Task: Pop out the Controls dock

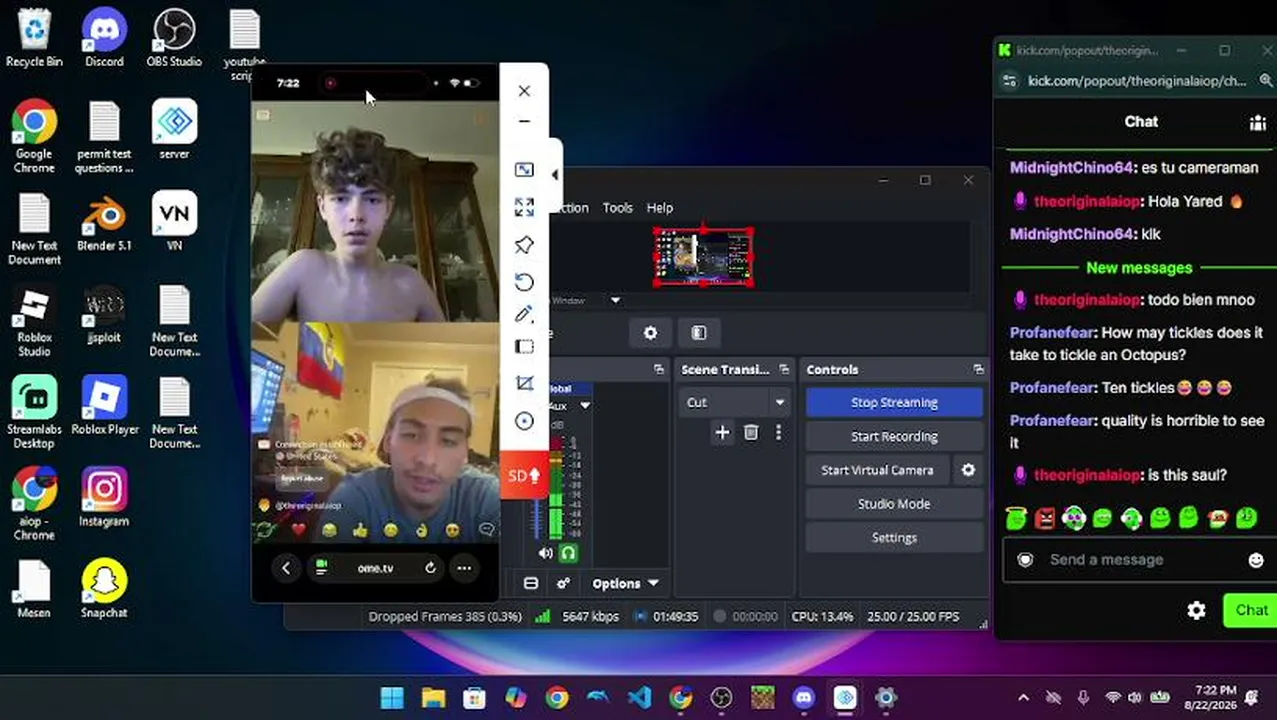Action: [x=978, y=369]
